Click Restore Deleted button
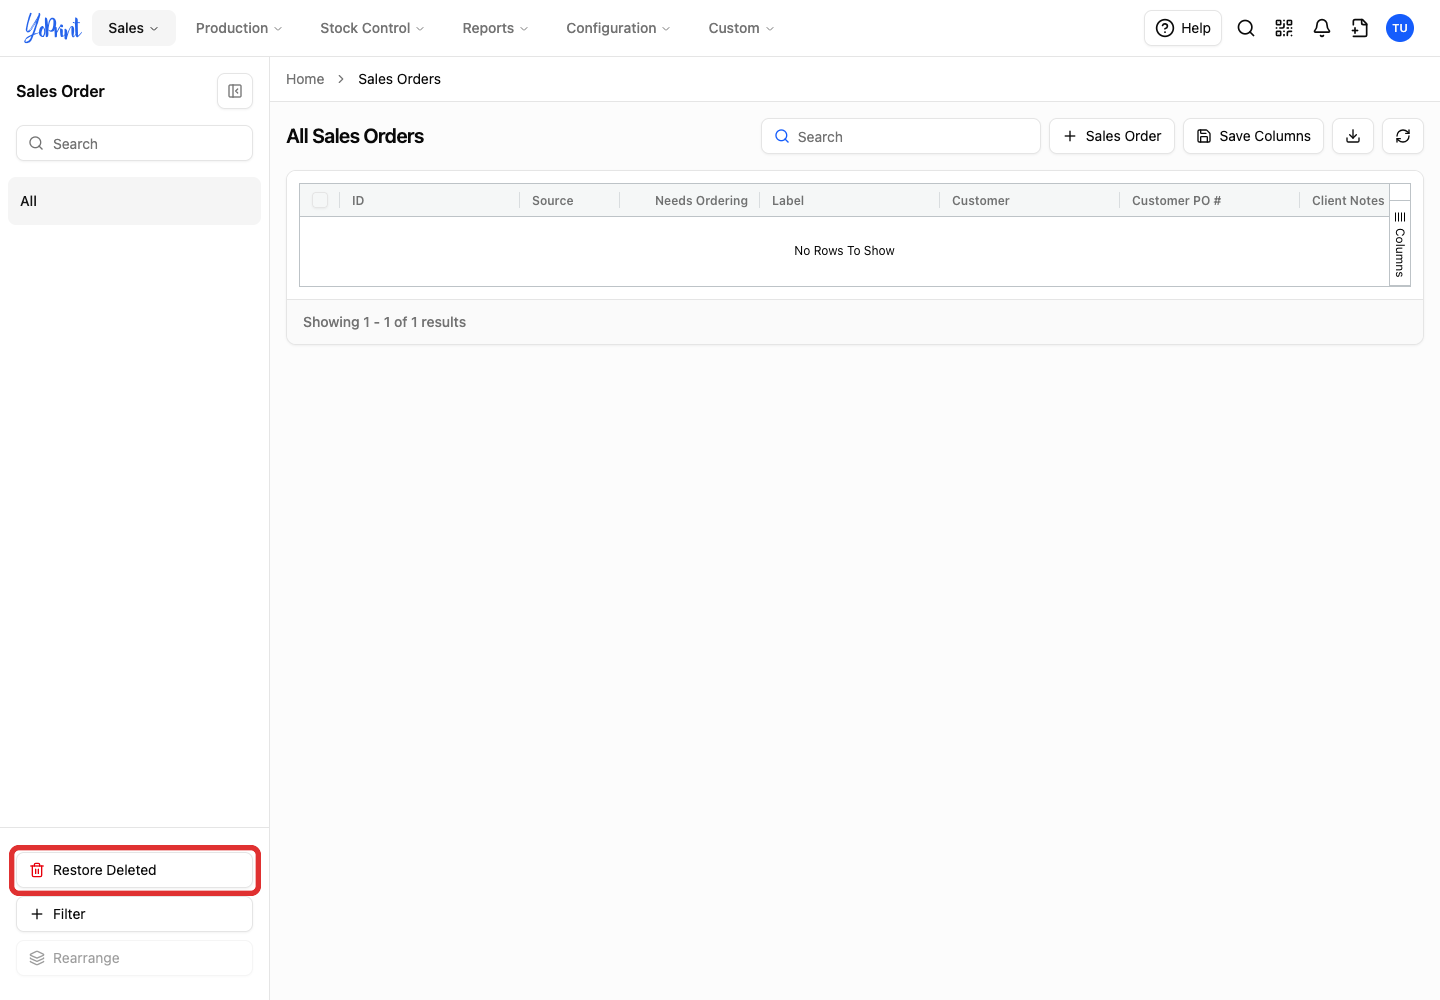The height and width of the screenshot is (1000, 1440). point(134,870)
